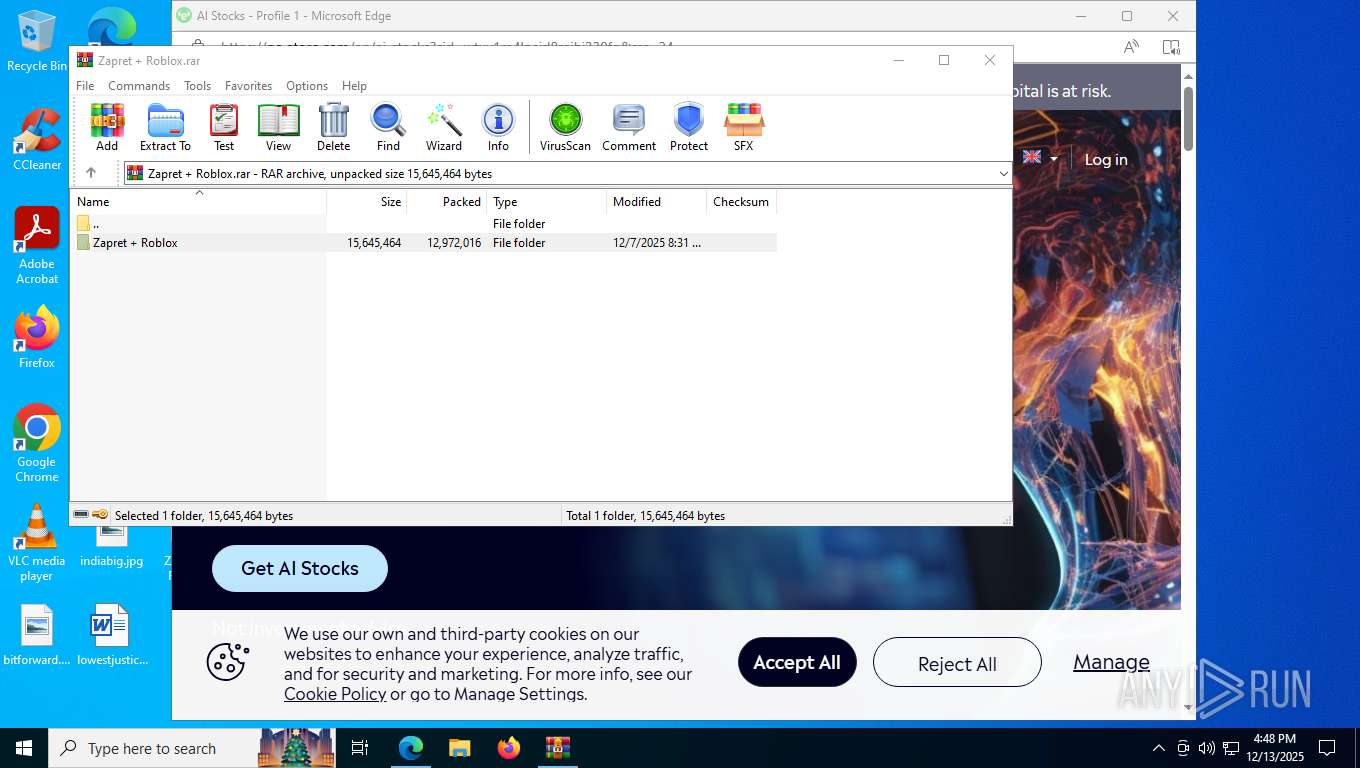Viewport: 1360px width, 768px height.
Task: Open the language flag dropdown in Edge
Action: tap(1039, 157)
